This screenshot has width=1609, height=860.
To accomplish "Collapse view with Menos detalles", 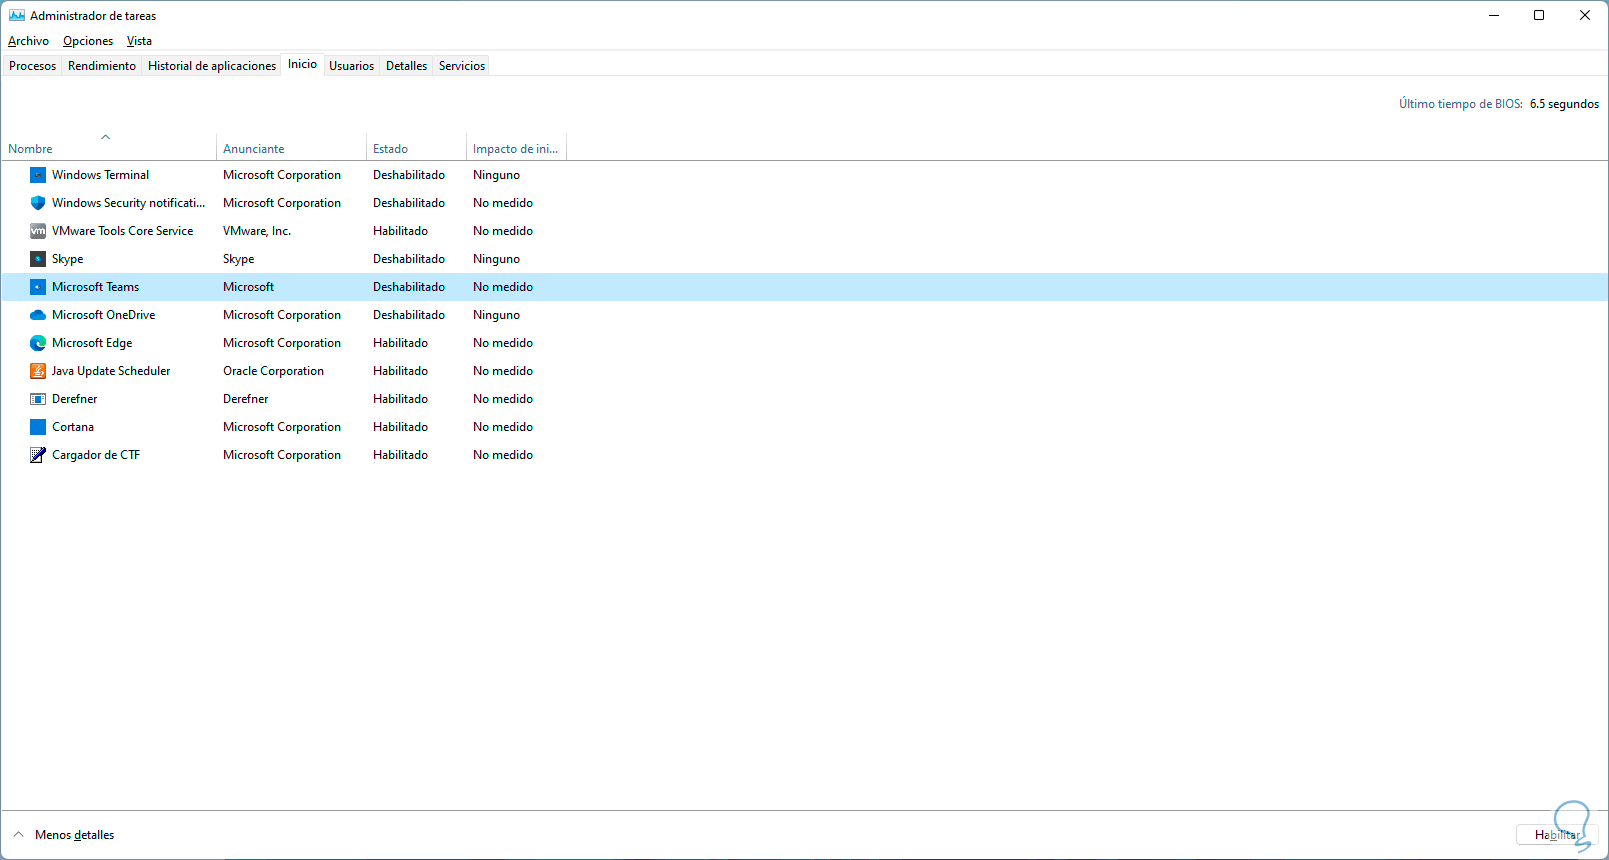I will click(64, 835).
